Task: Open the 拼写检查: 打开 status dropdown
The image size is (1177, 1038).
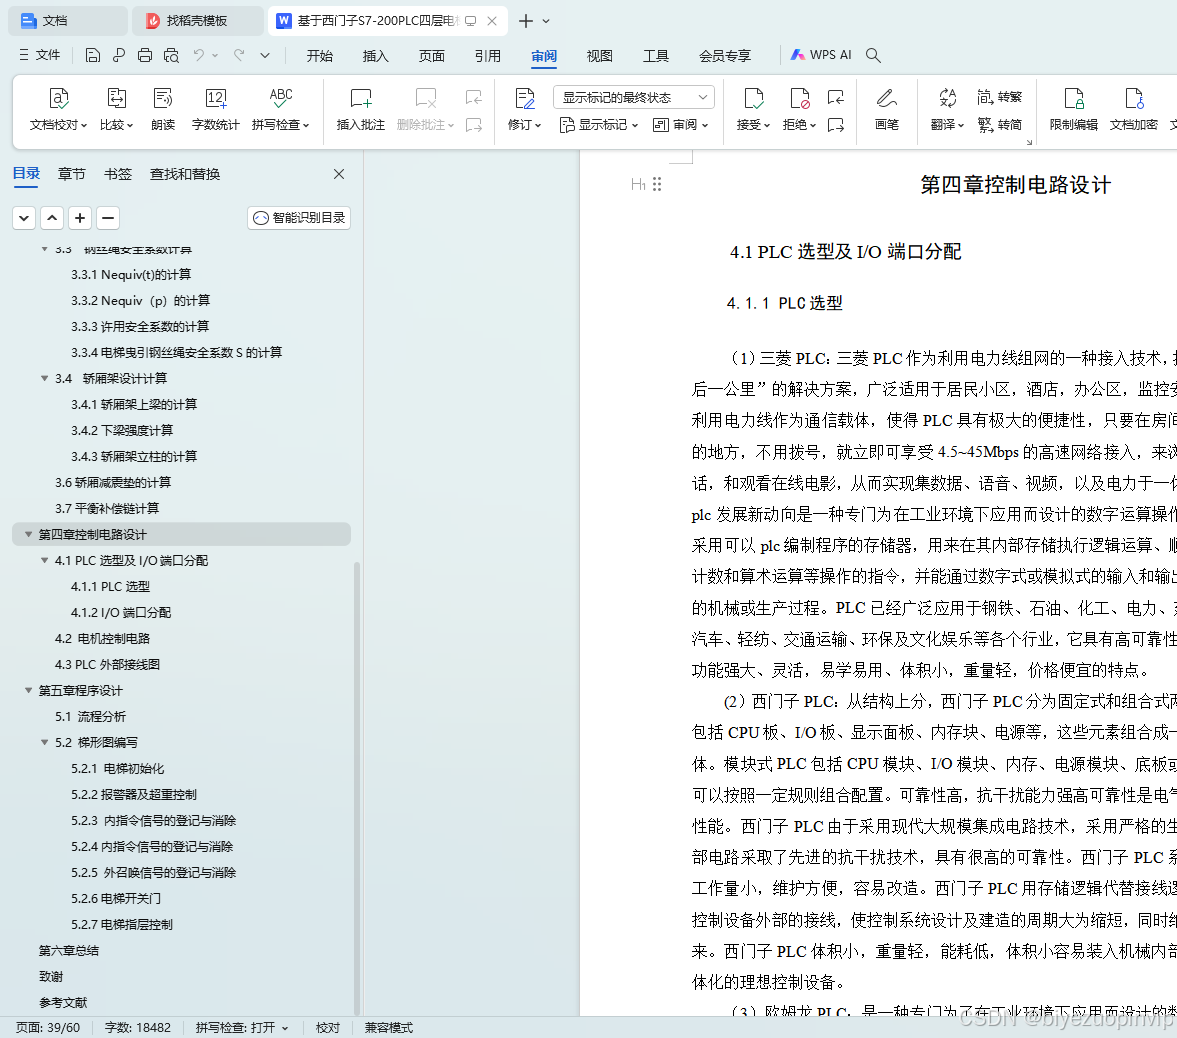Action: pos(242,1027)
